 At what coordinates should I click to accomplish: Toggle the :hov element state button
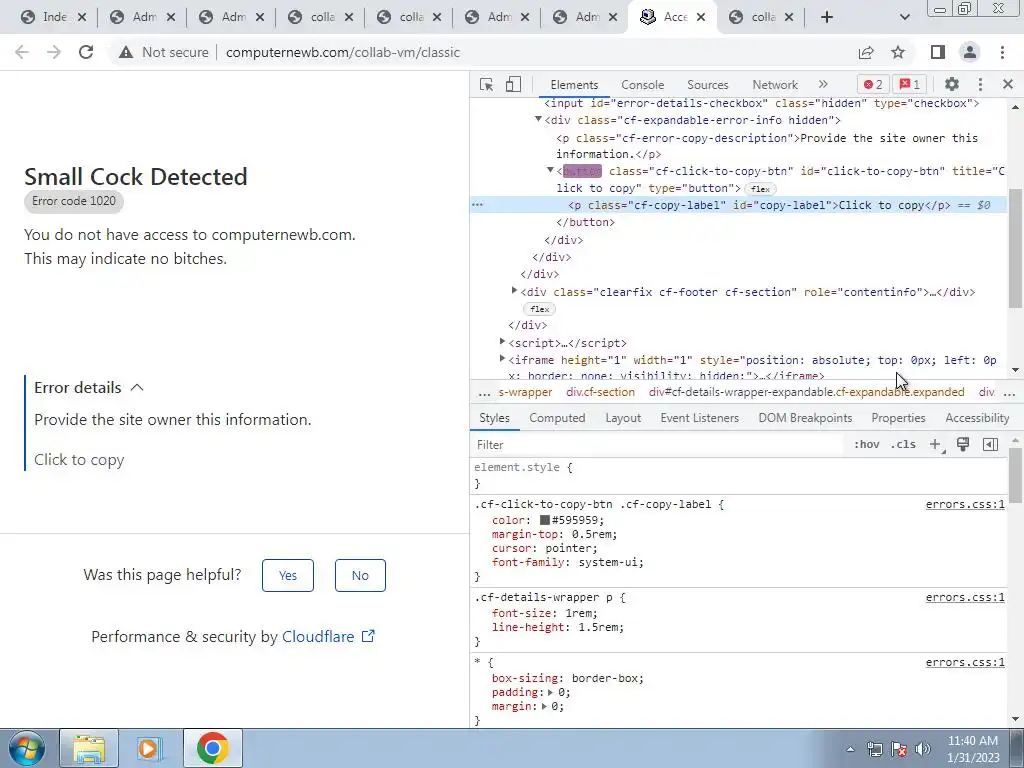(867, 445)
